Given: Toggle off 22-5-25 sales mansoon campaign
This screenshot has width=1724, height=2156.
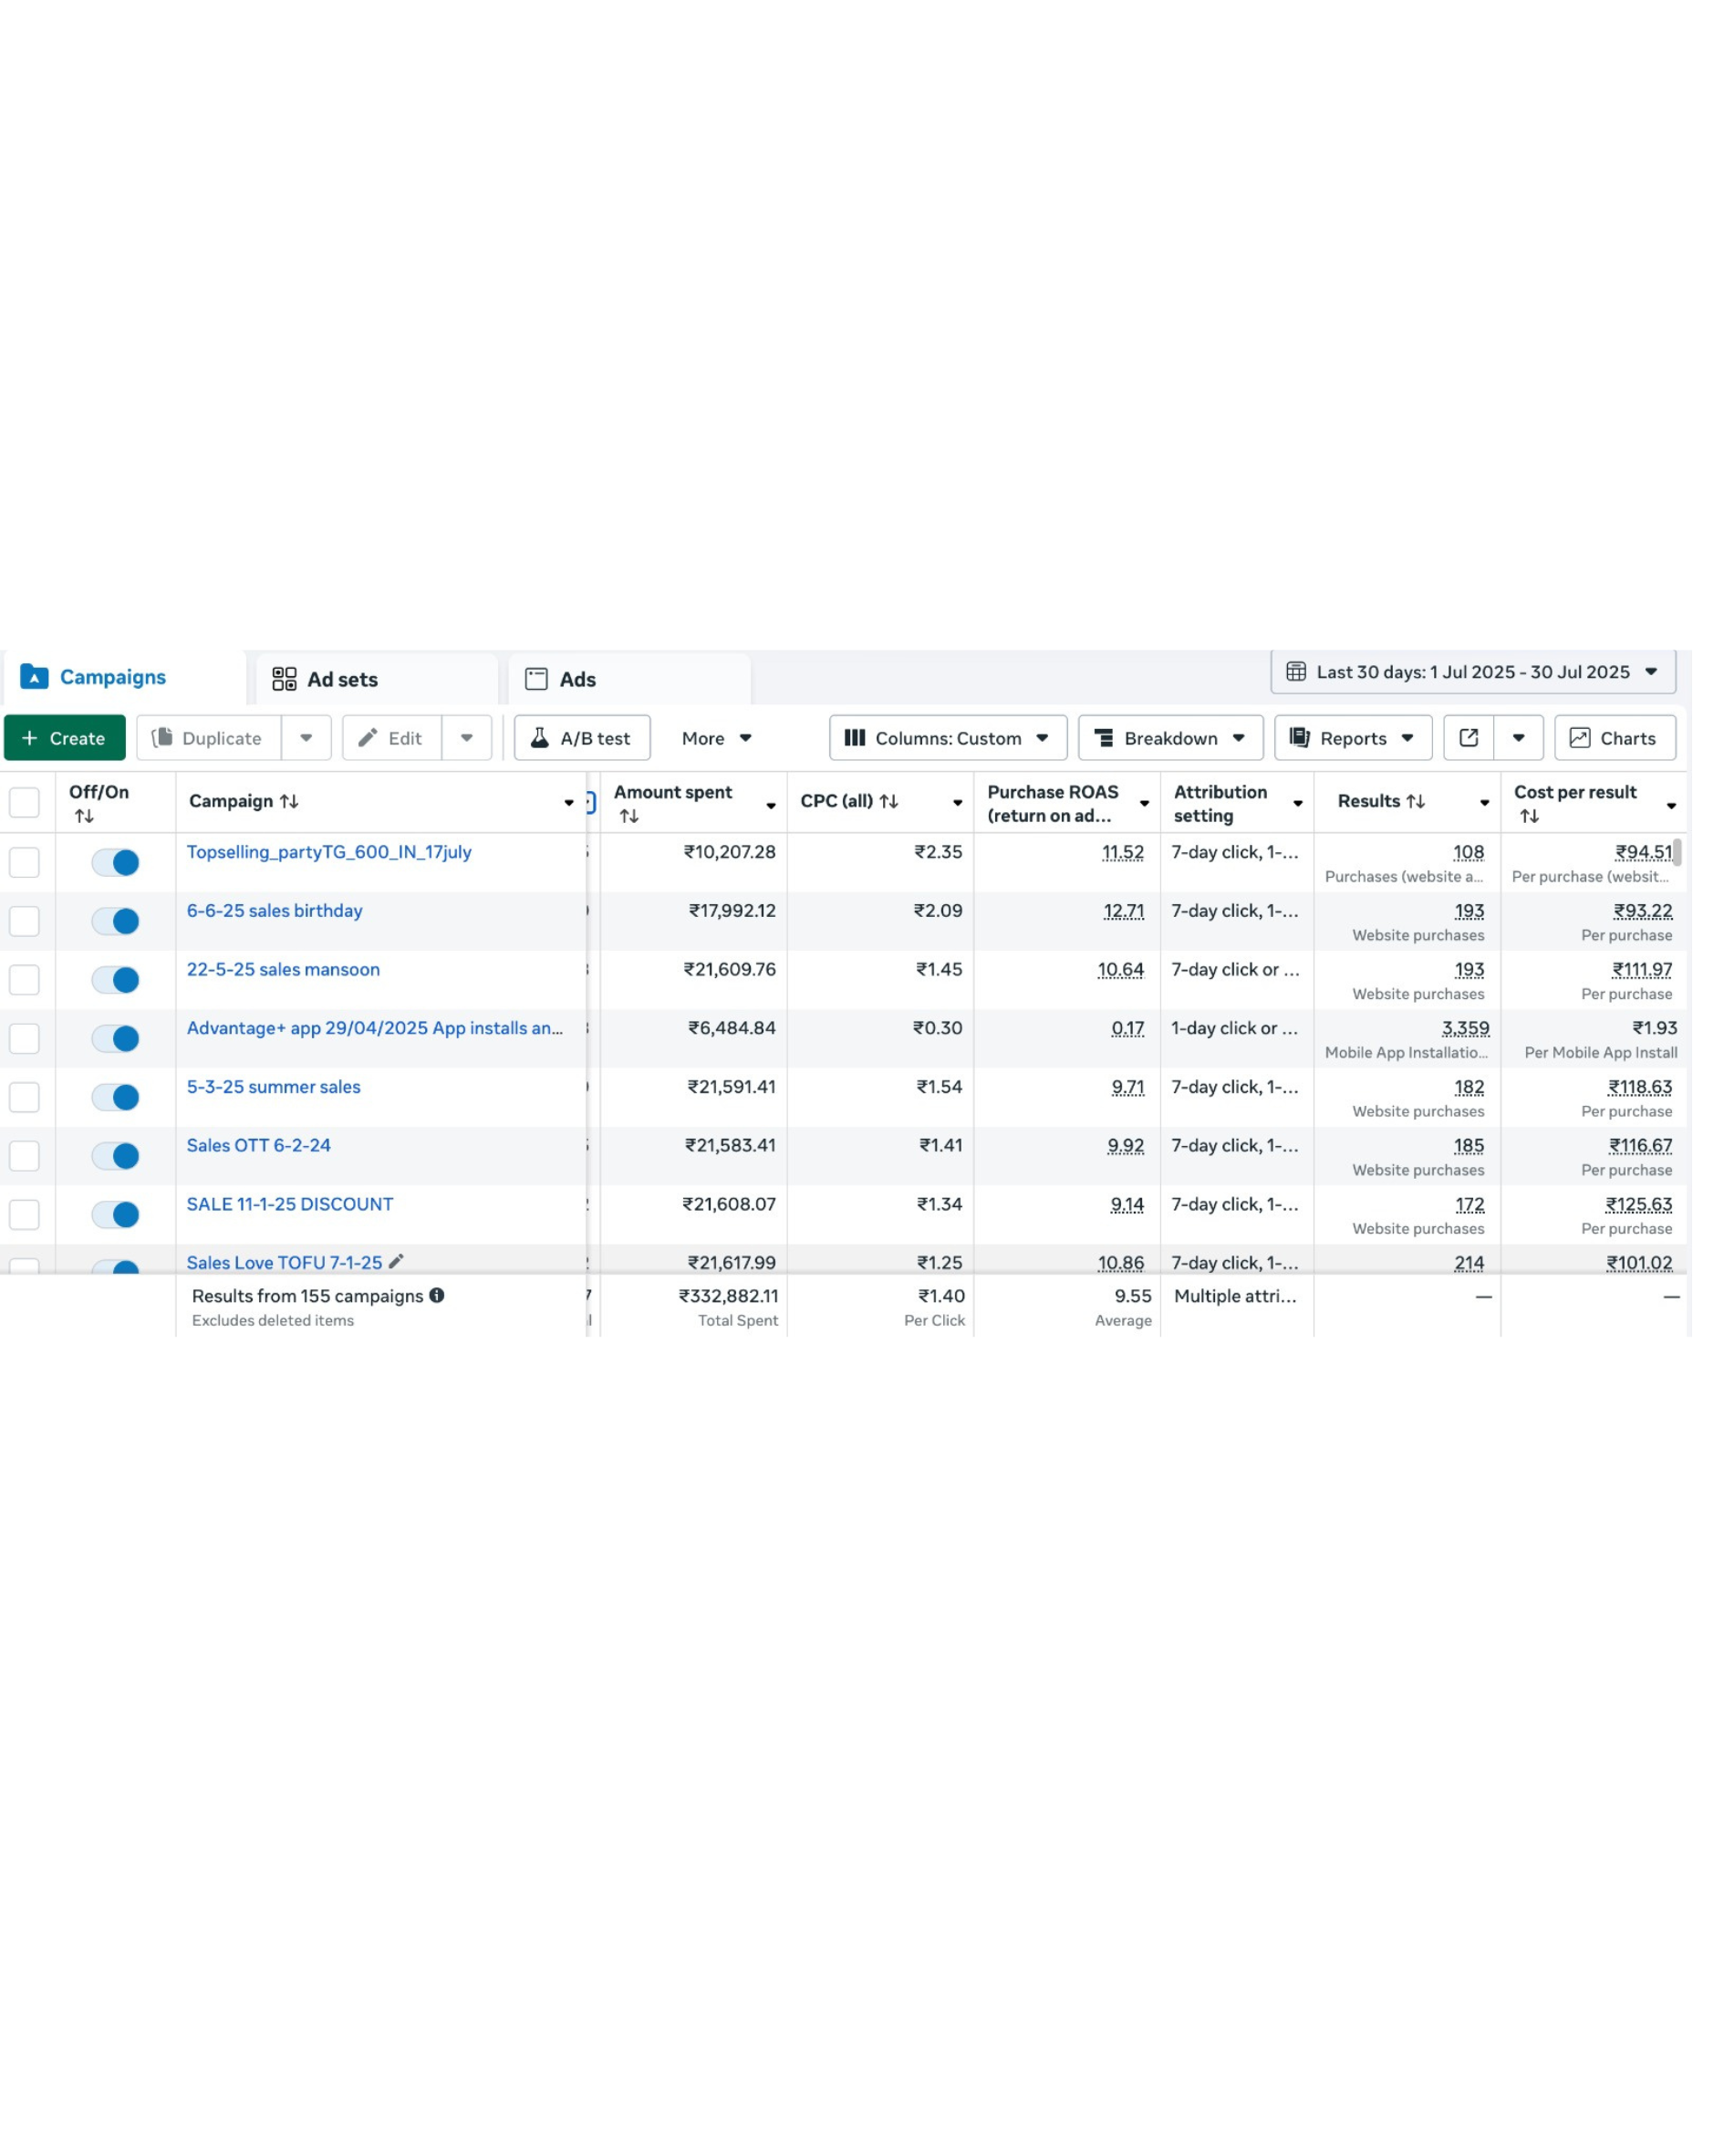Looking at the screenshot, I should [115, 980].
